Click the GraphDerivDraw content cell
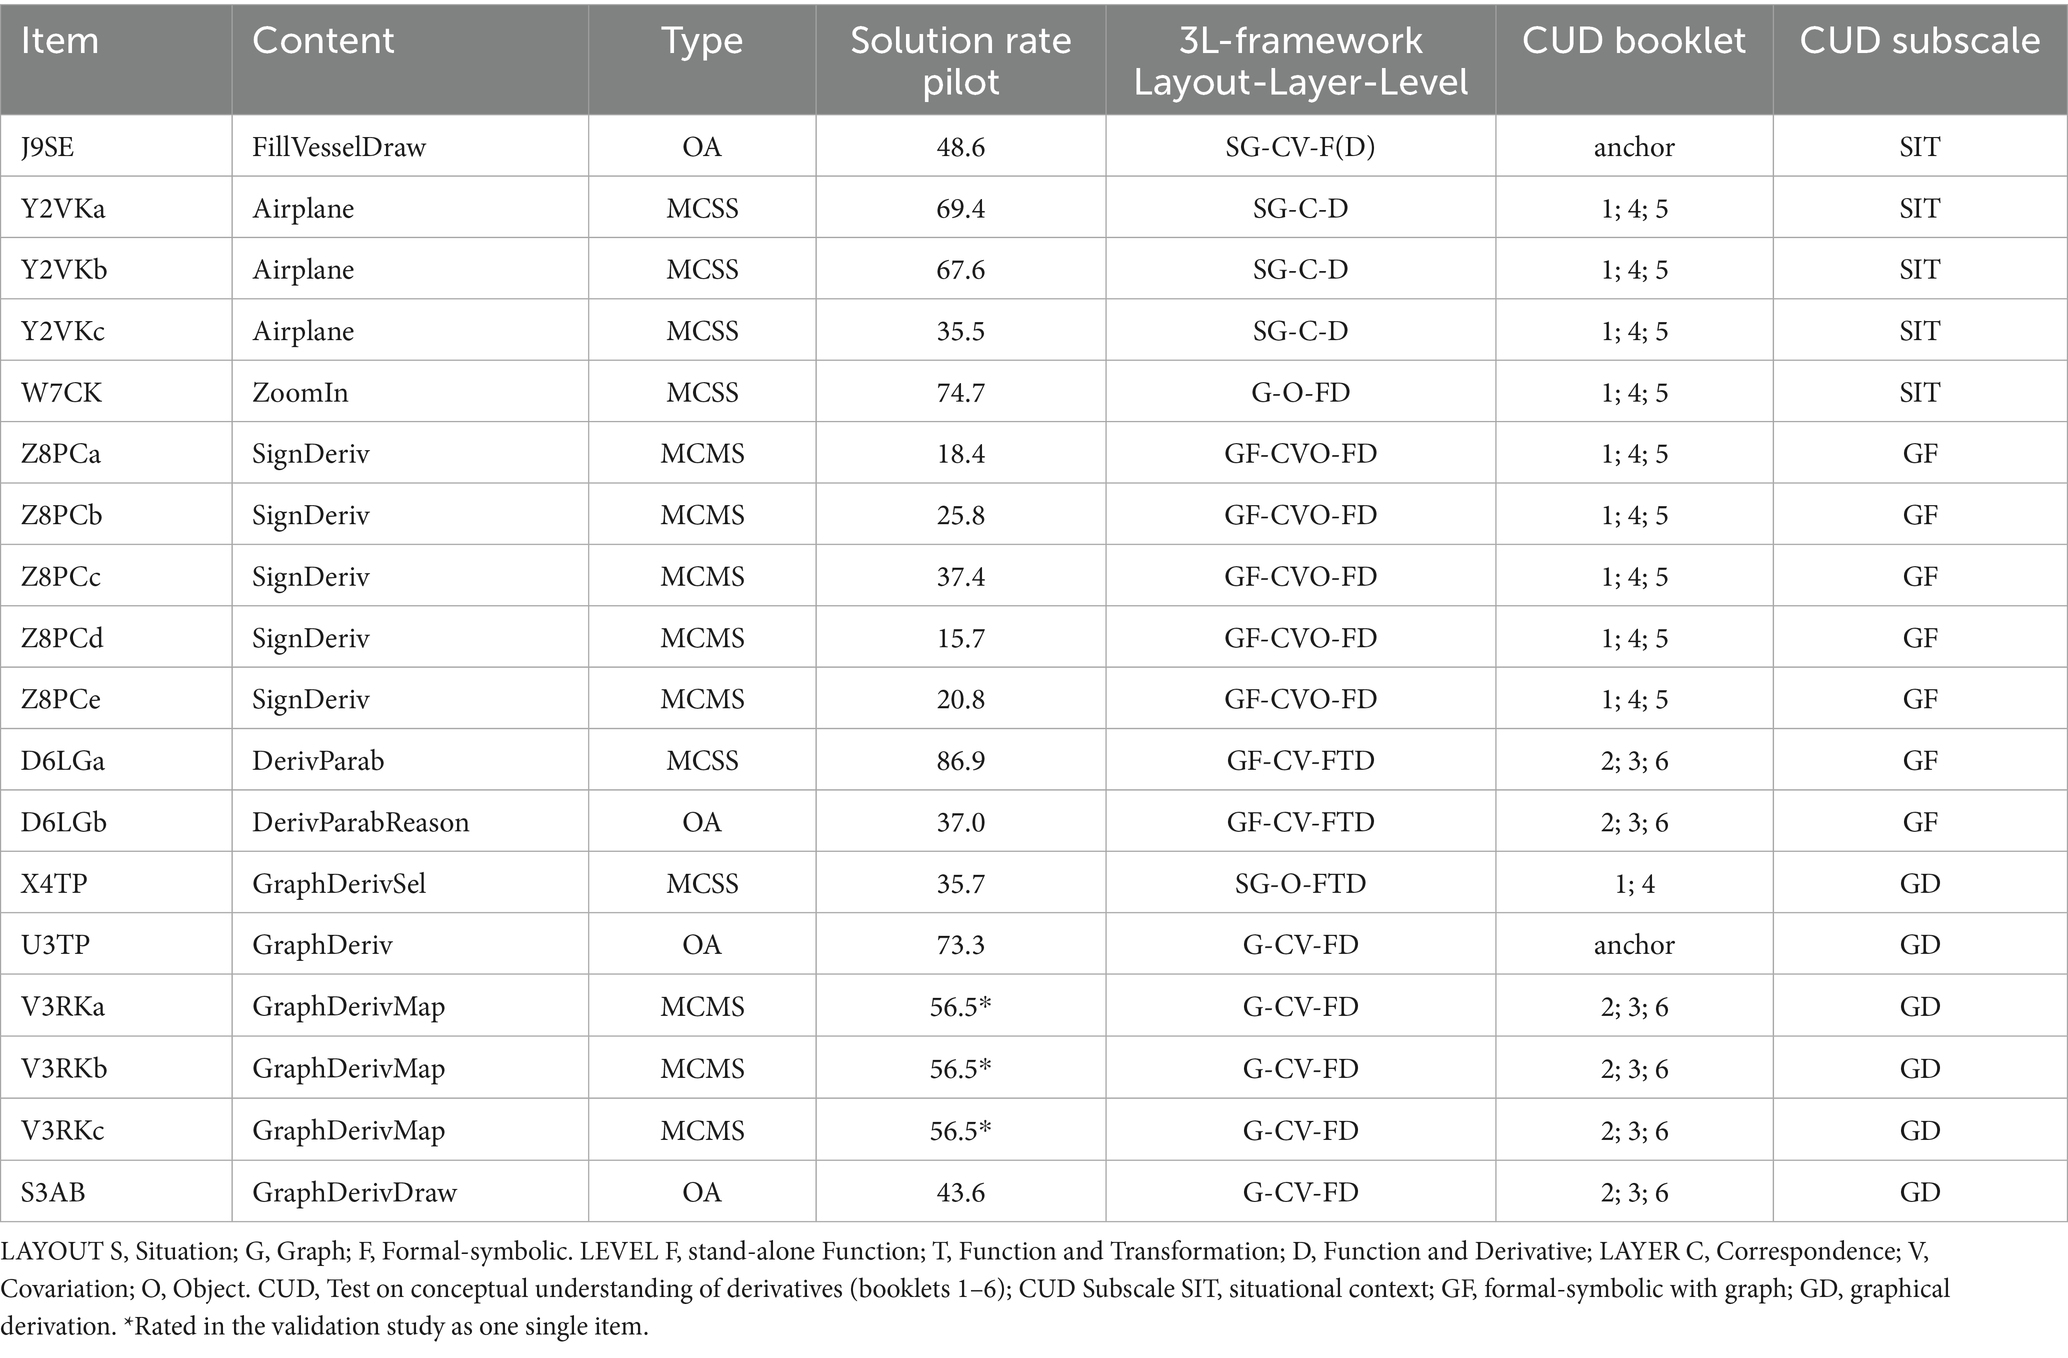 click(354, 1192)
